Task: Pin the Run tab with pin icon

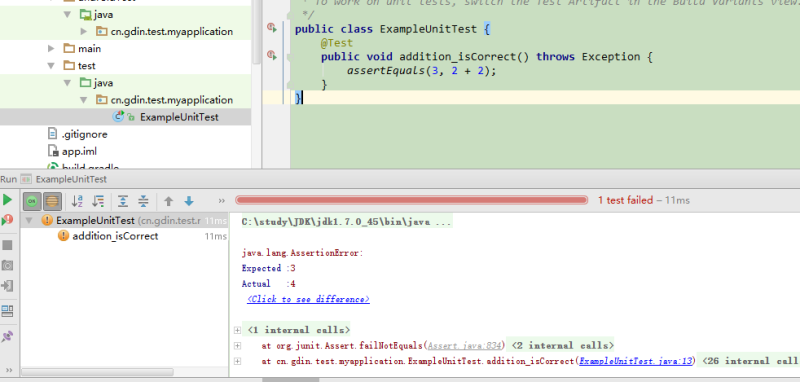Action: click(x=7, y=337)
